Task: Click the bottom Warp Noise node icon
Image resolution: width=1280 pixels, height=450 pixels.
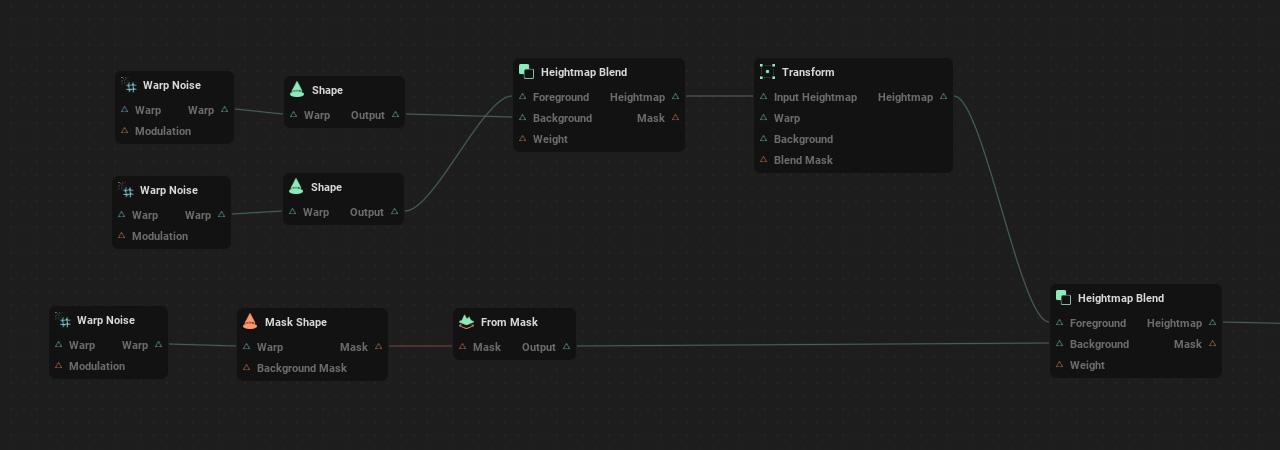Action: pyautogui.click(x=64, y=321)
